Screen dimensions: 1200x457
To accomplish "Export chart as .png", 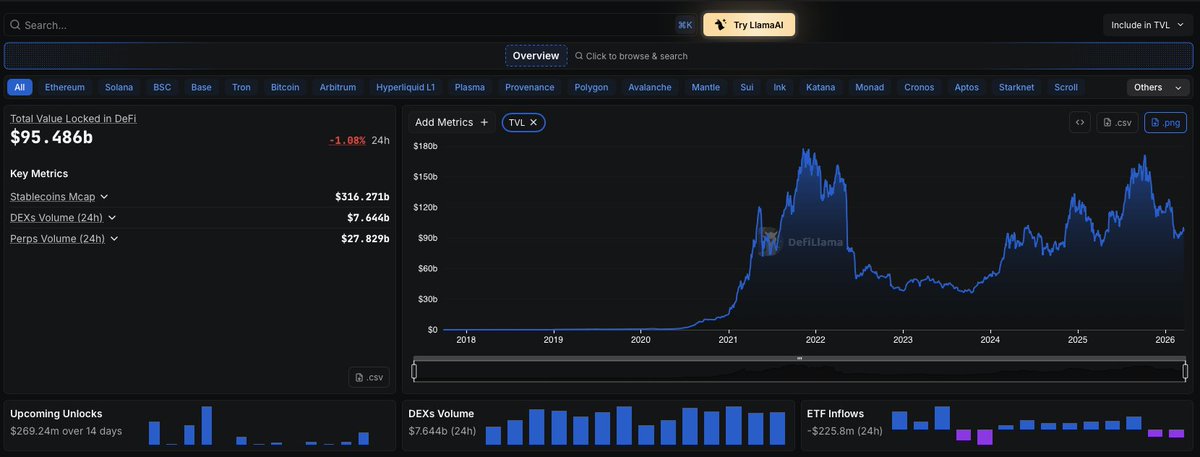I will 1165,122.
